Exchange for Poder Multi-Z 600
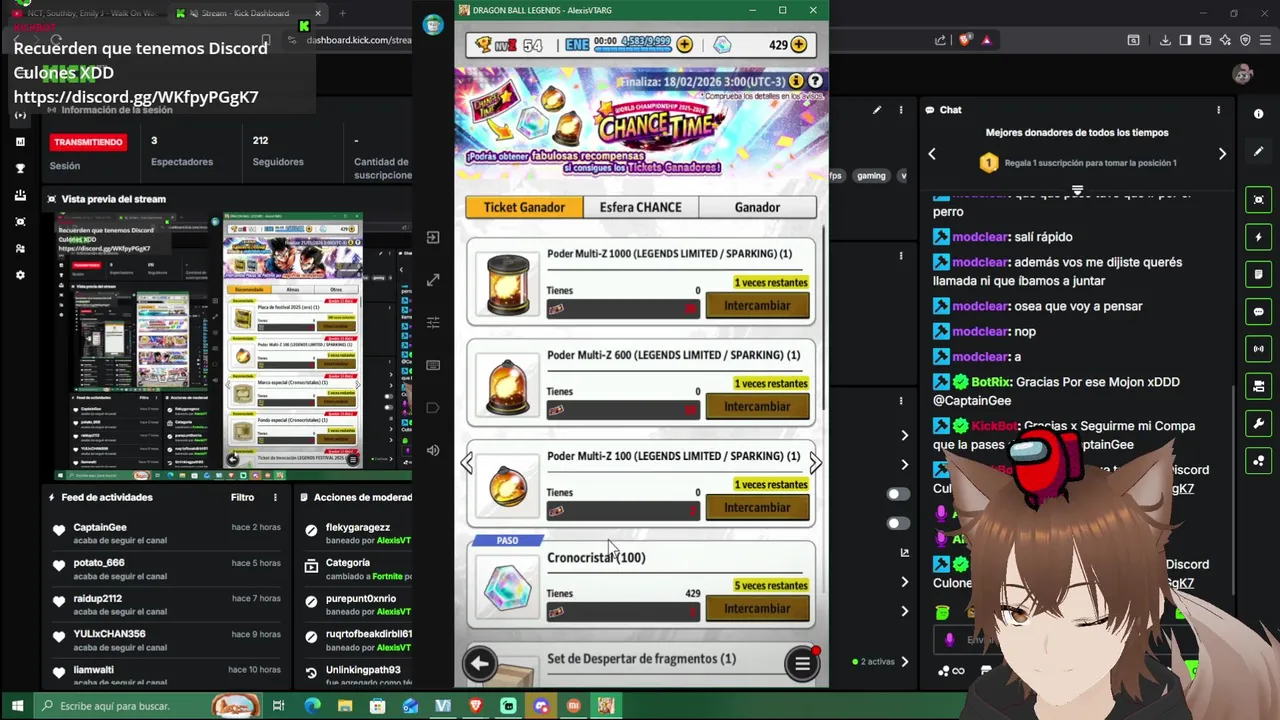This screenshot has width=1280, height=720. tap(757, 406)
